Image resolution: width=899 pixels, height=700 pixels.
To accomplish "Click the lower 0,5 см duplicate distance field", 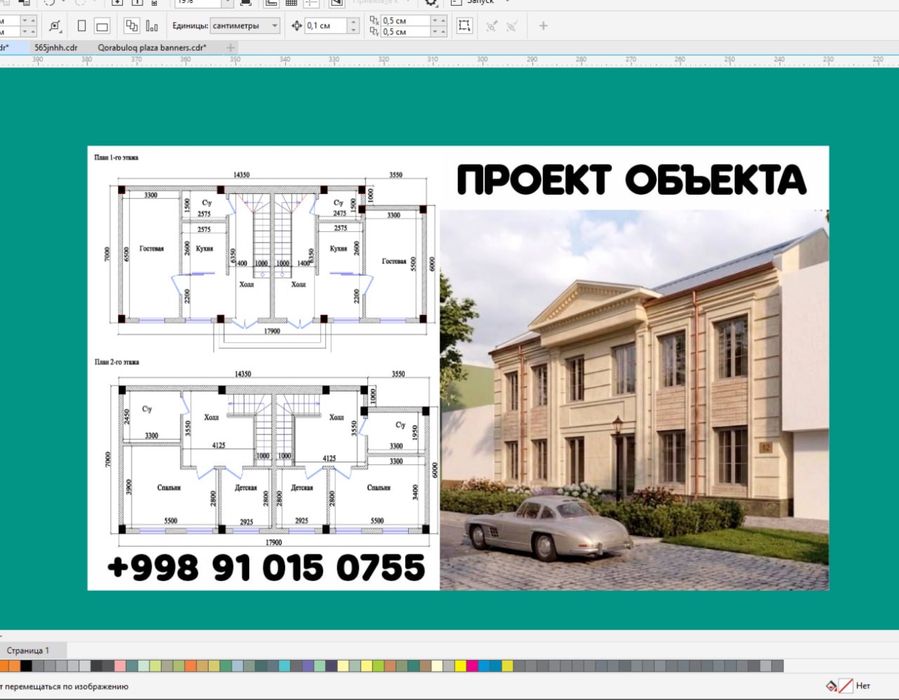I will (406, 32).
